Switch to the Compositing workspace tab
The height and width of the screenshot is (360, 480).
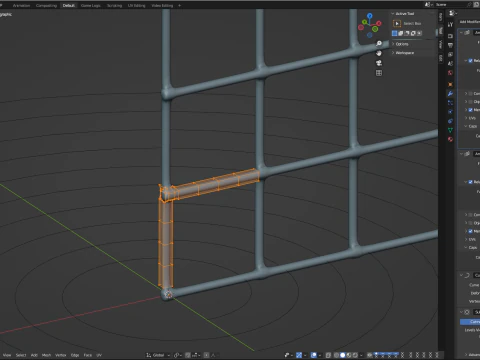pyautogui.click(x=46, y=6)
